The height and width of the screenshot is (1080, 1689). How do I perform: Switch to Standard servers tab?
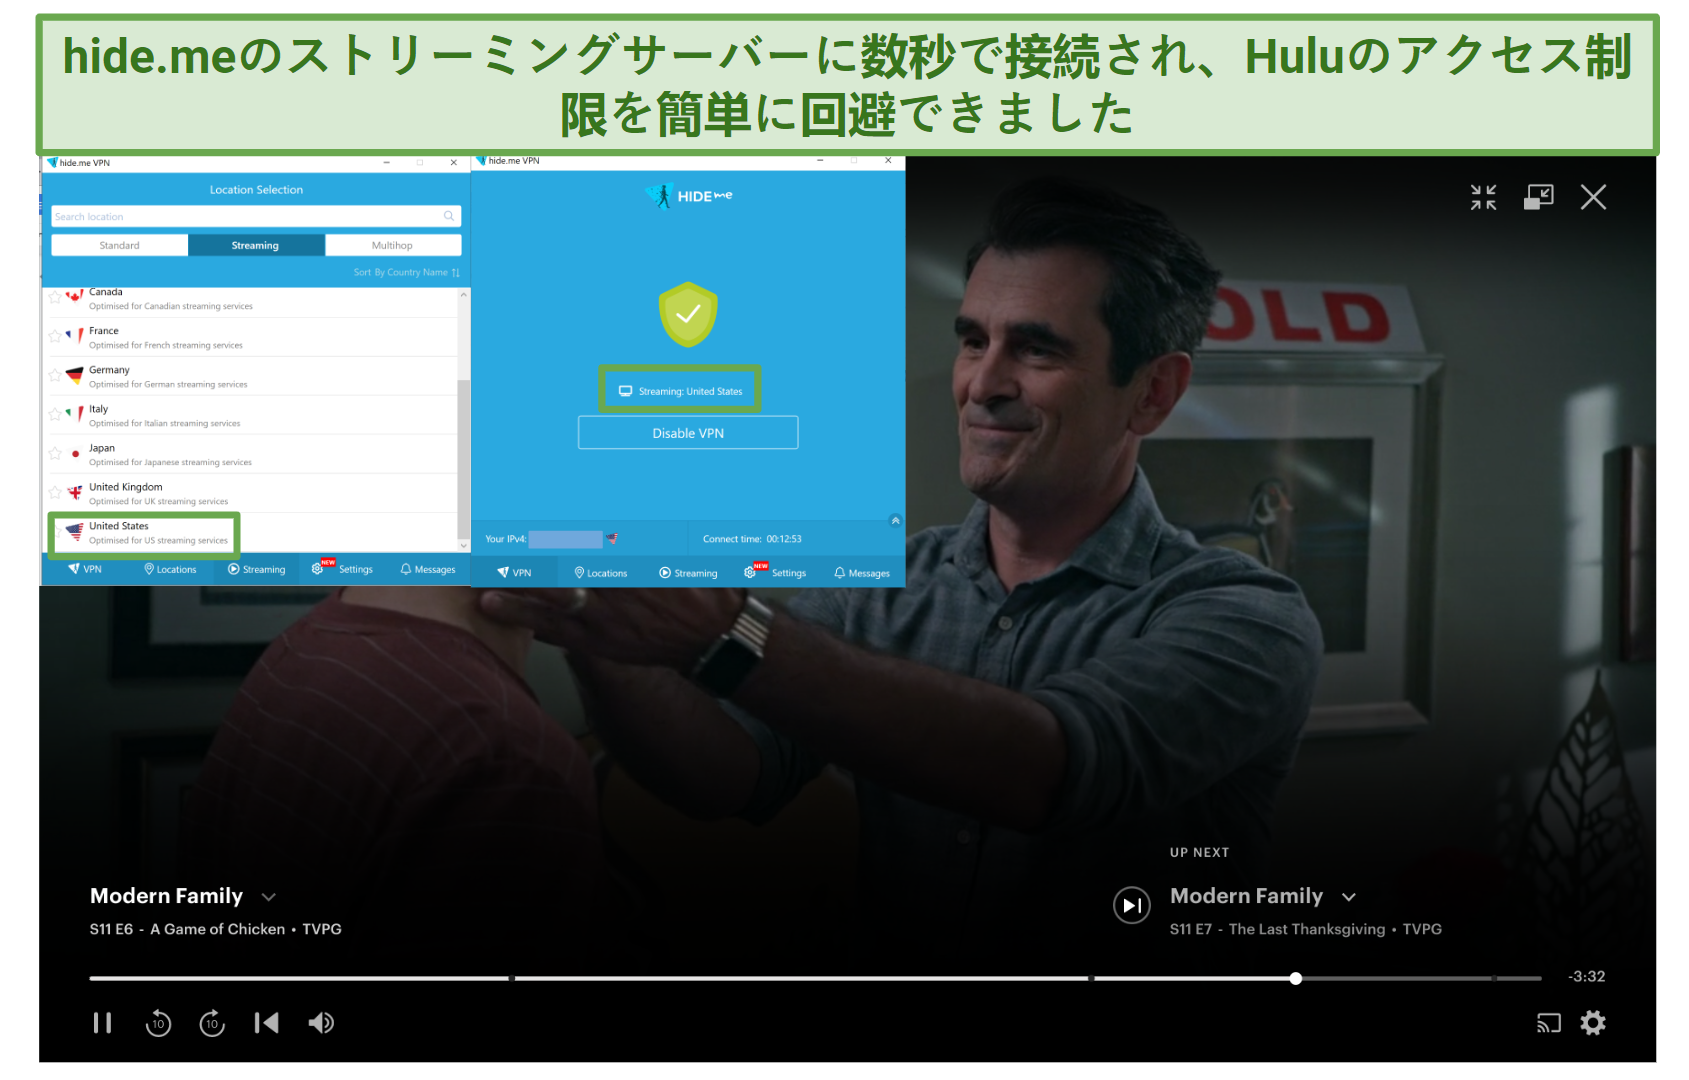tap(120, 245)
